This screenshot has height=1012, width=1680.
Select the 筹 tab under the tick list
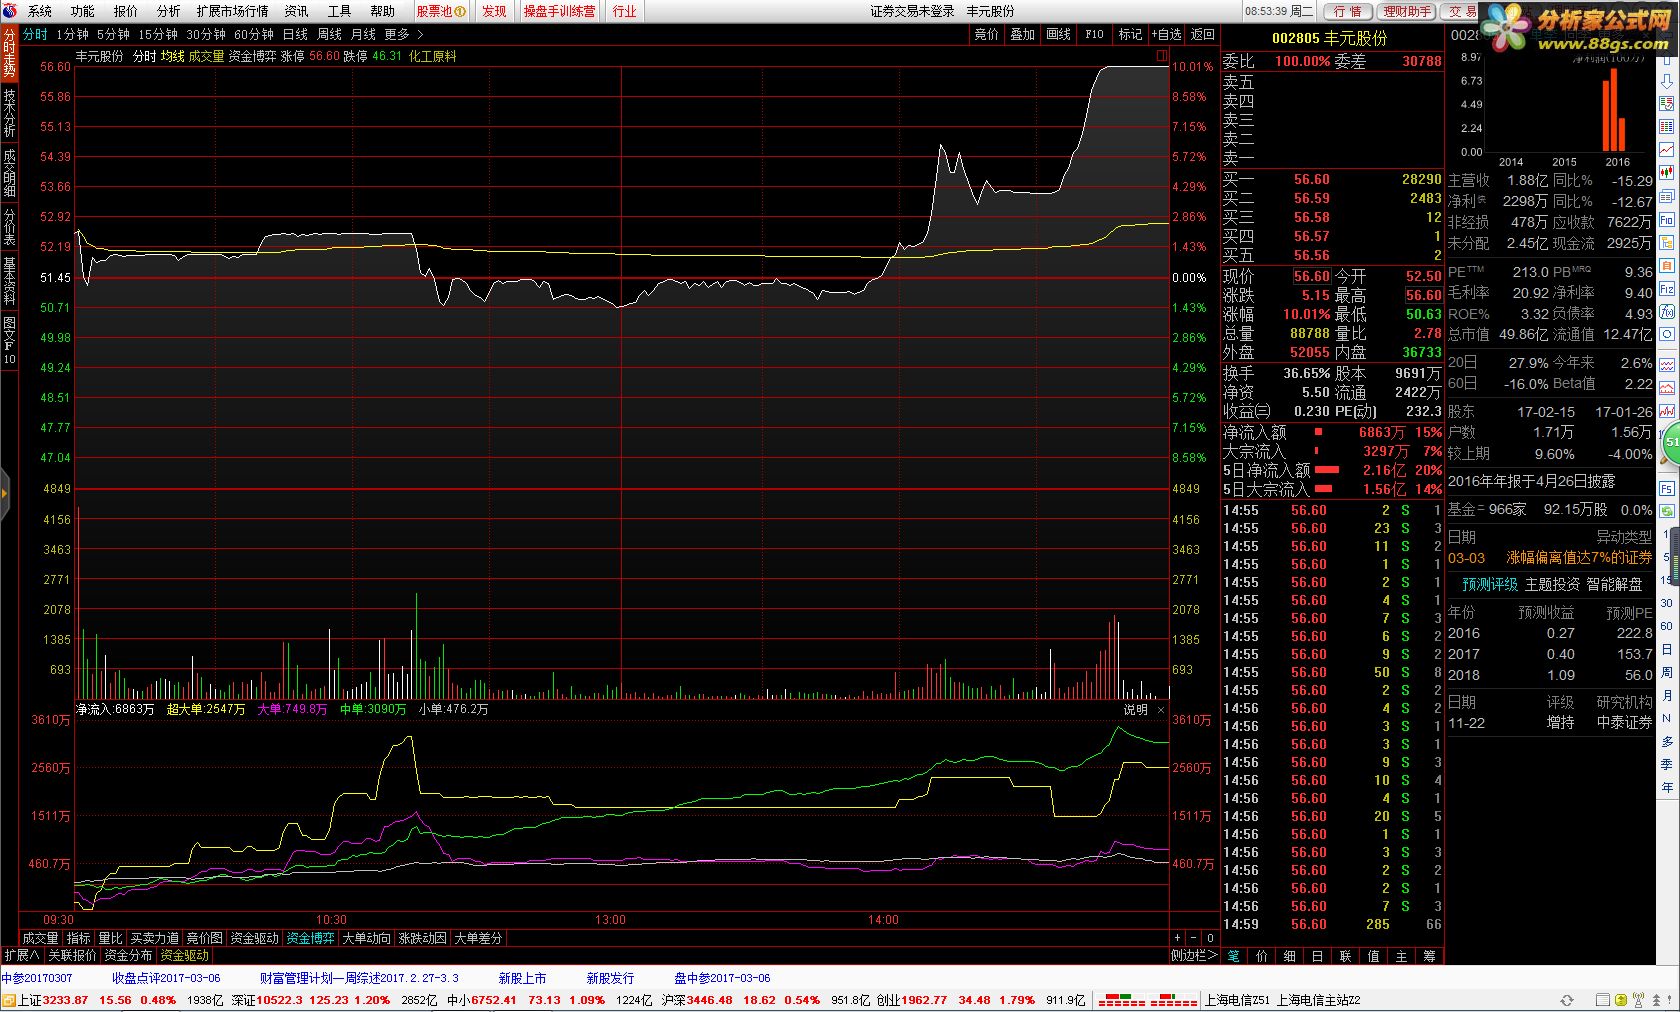pyautogui.click(x=1429, y=956)
